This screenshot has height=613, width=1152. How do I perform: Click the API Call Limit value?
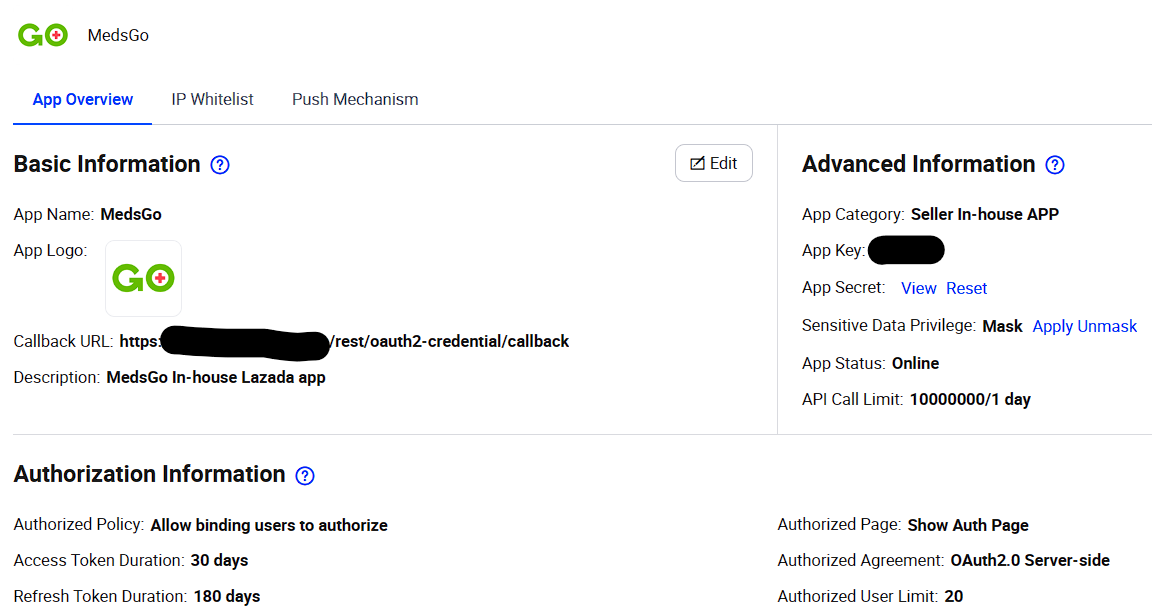pos(970,400)
